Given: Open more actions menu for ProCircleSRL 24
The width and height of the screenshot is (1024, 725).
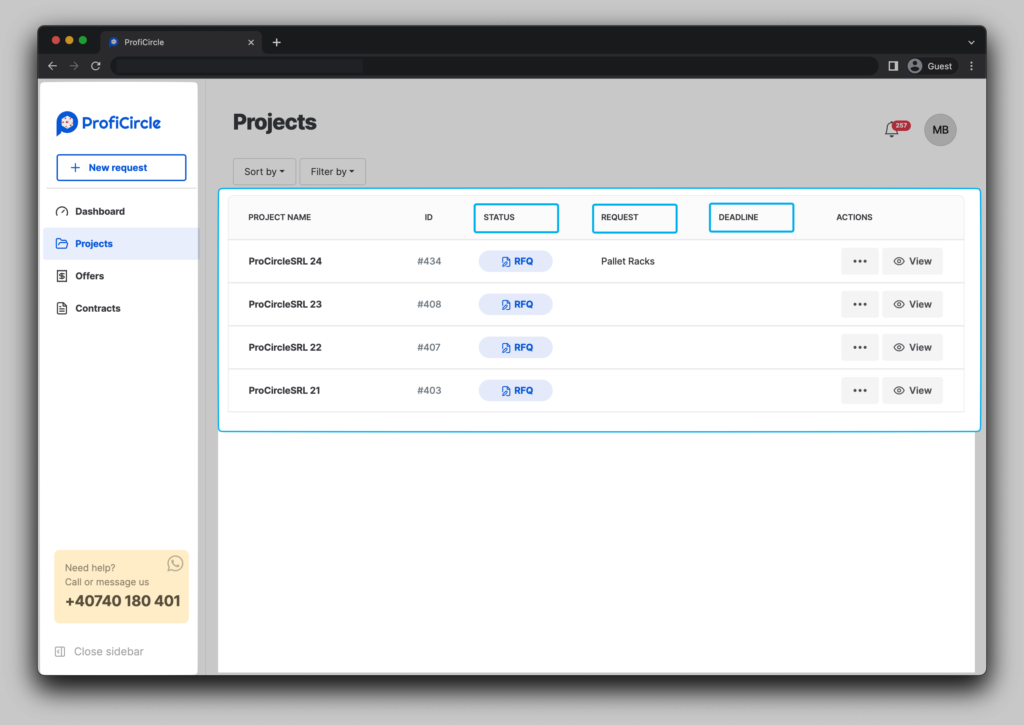Looking at the screenshot, I should 859,261.
